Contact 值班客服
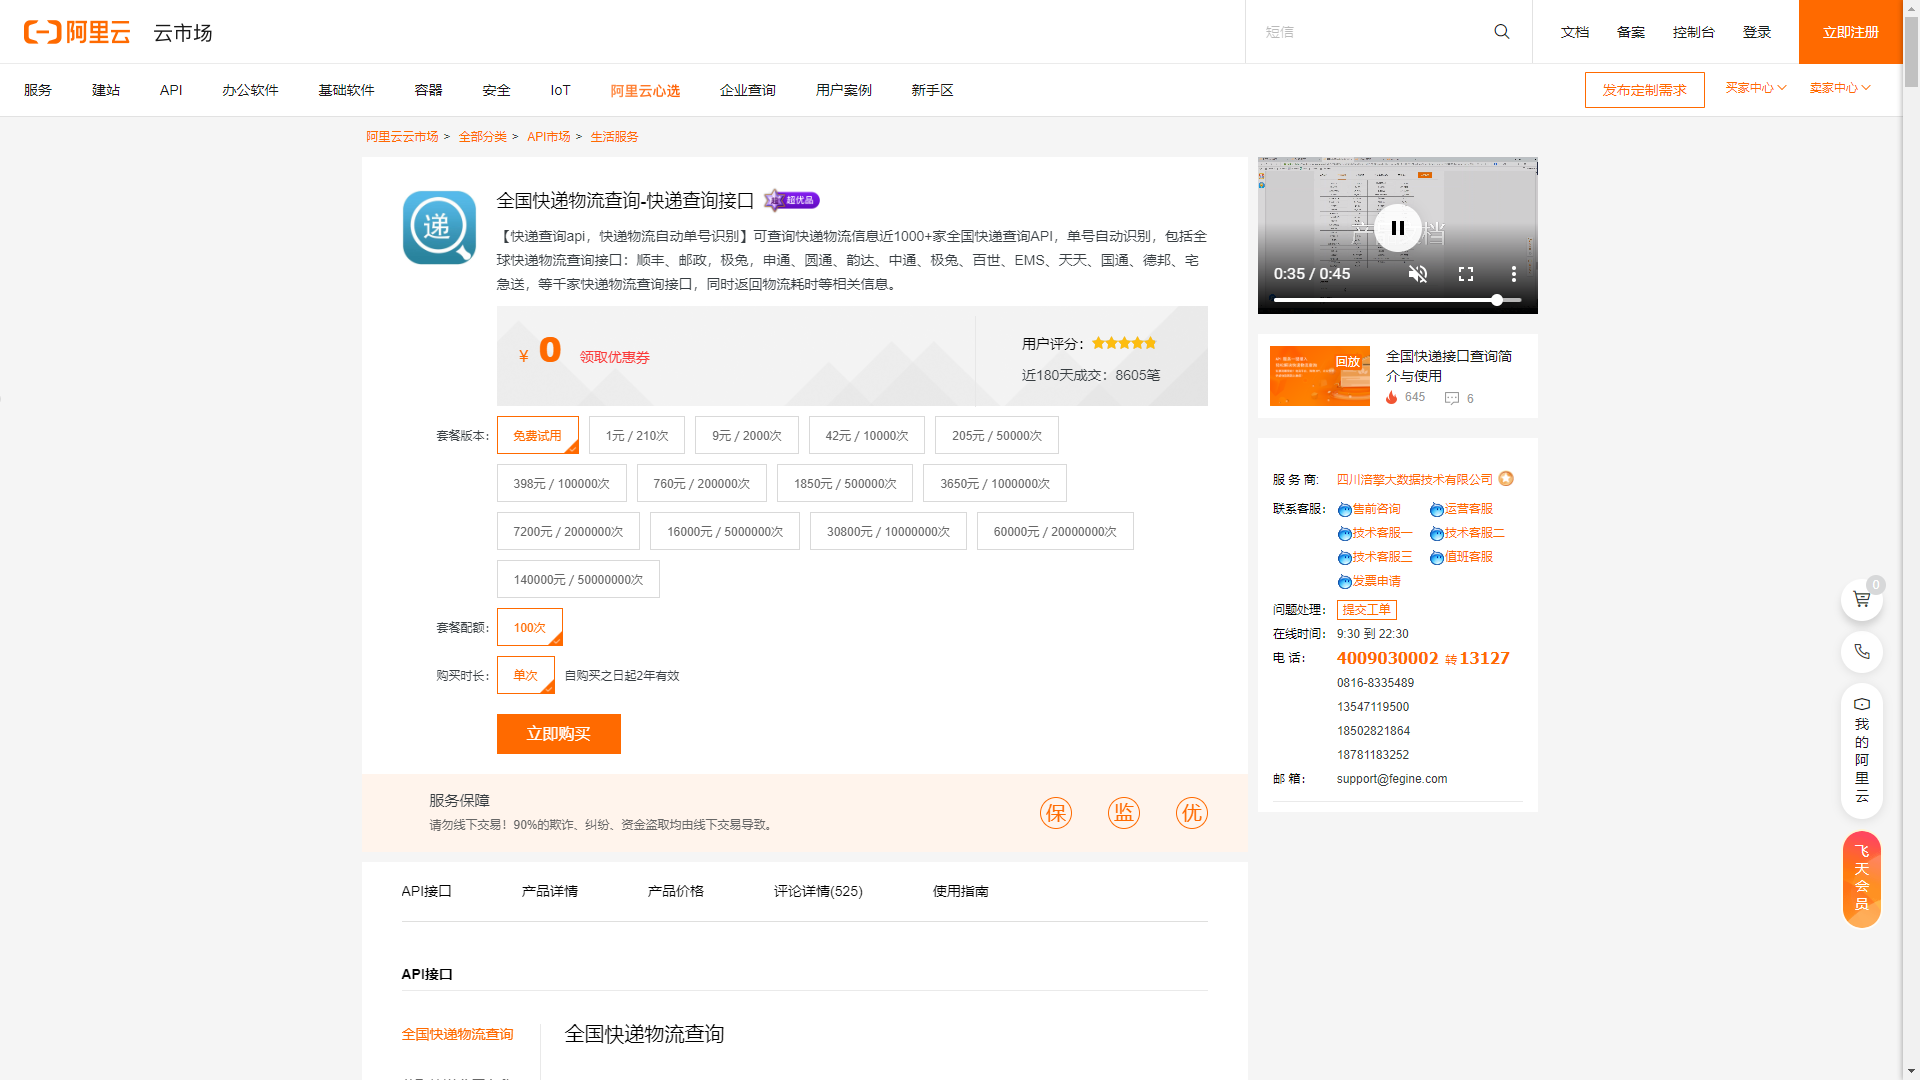 1461,557
